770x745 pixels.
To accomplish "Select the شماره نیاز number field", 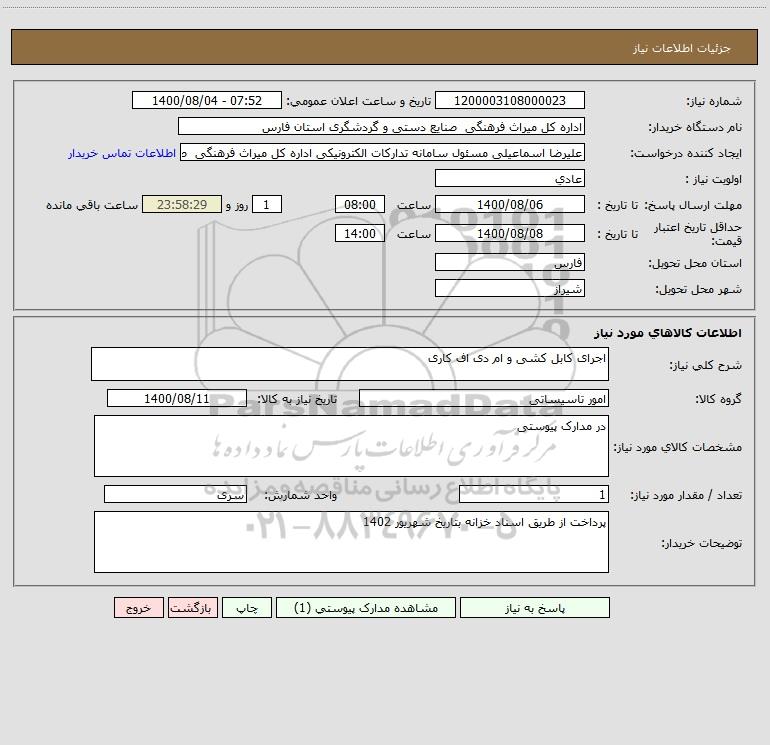I will (x=510, y=100).
